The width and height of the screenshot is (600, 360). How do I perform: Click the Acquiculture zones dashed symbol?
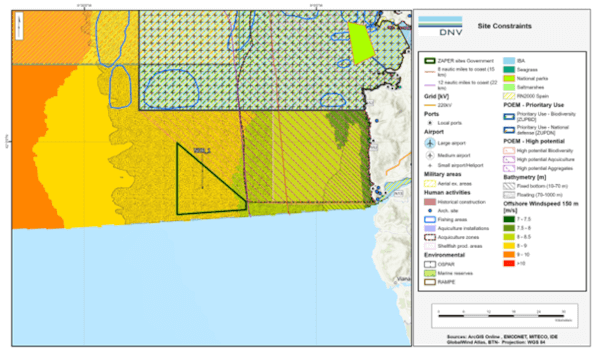click(430, 237)
